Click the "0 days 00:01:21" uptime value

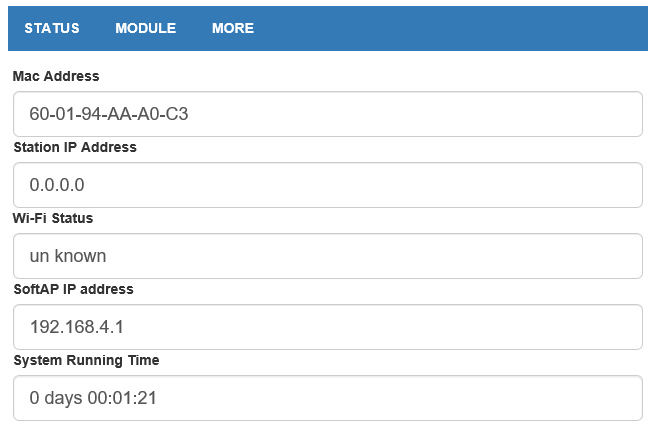93,398
